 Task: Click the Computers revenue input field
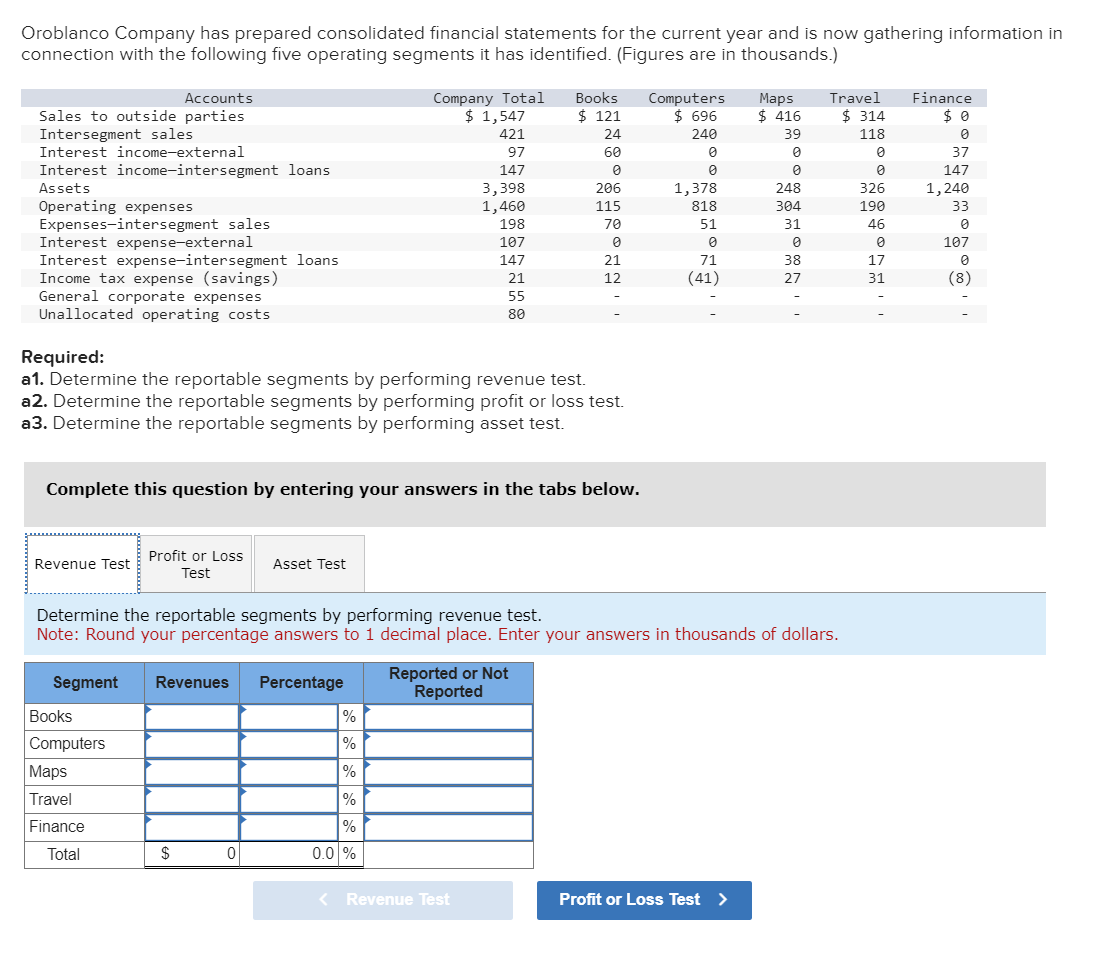tap(192, 743)
